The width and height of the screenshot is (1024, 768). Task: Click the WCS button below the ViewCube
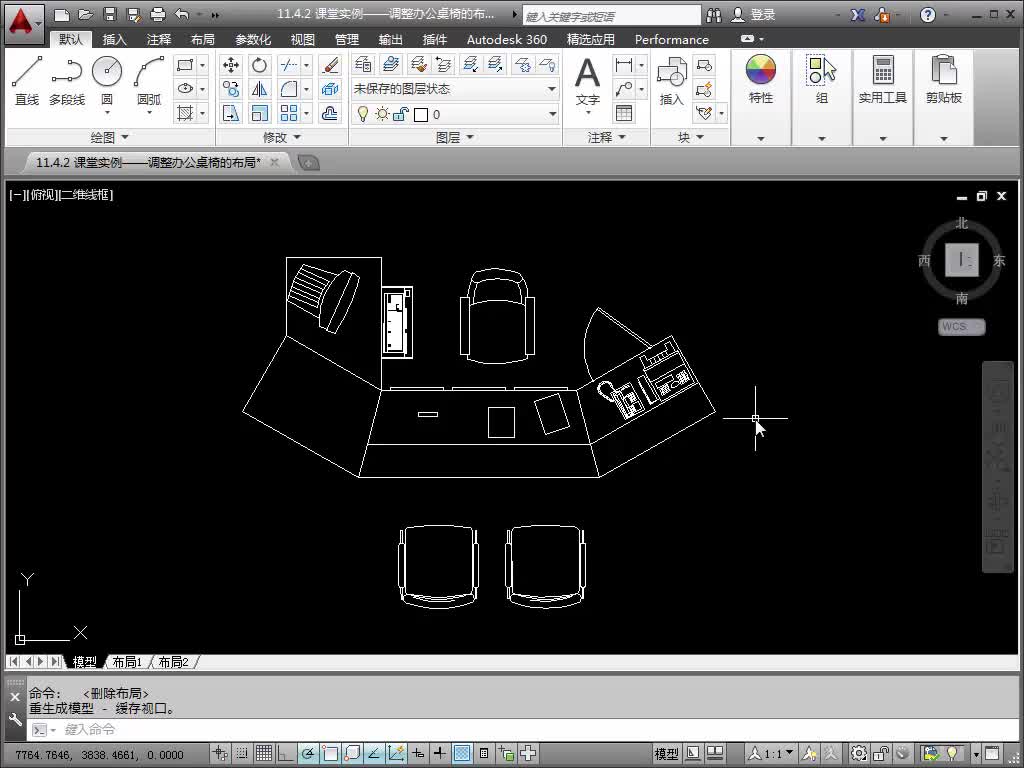pos(961,326)
